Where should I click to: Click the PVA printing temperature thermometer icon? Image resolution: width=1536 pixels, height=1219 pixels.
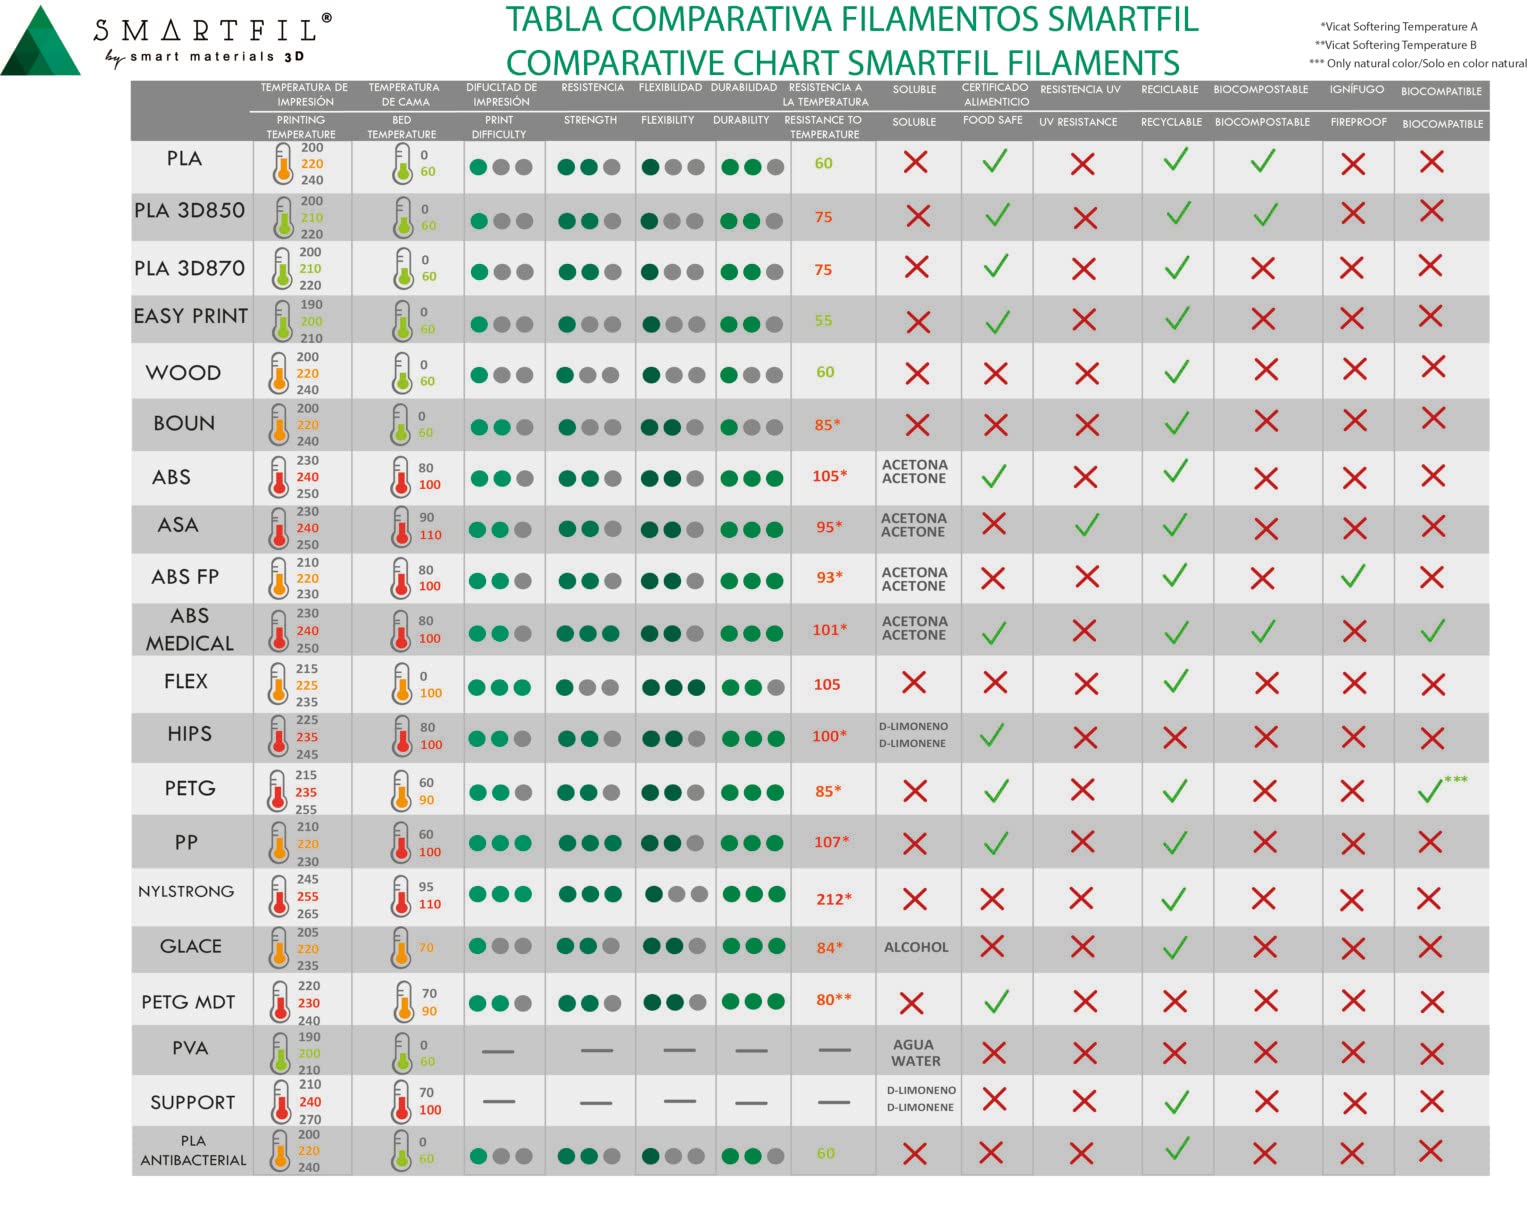point(281,1052)
